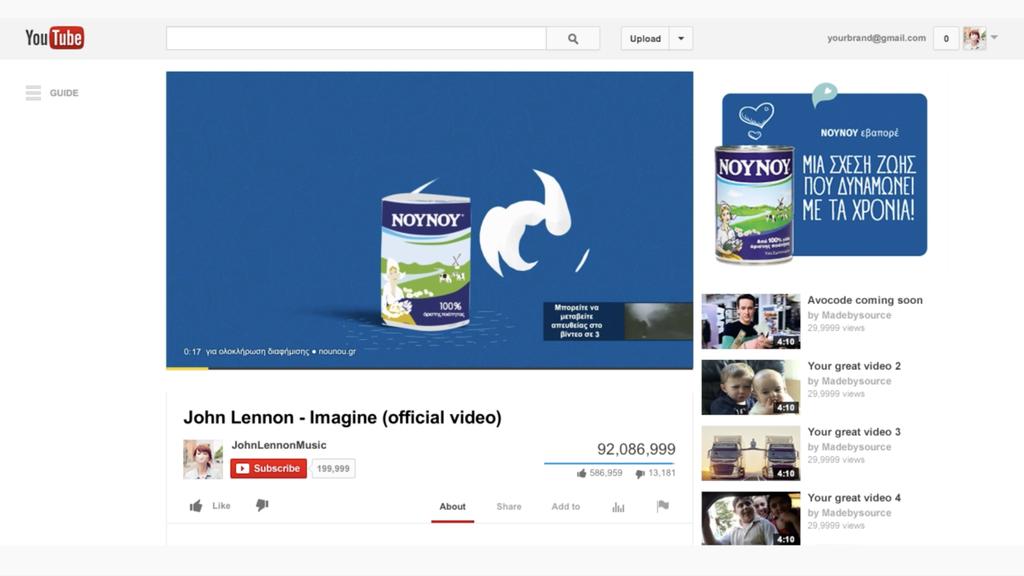The width and height of the screenshot is (1024, 576).
Task: Click the nounou.gr ad link text
Action: click(337, 351)
